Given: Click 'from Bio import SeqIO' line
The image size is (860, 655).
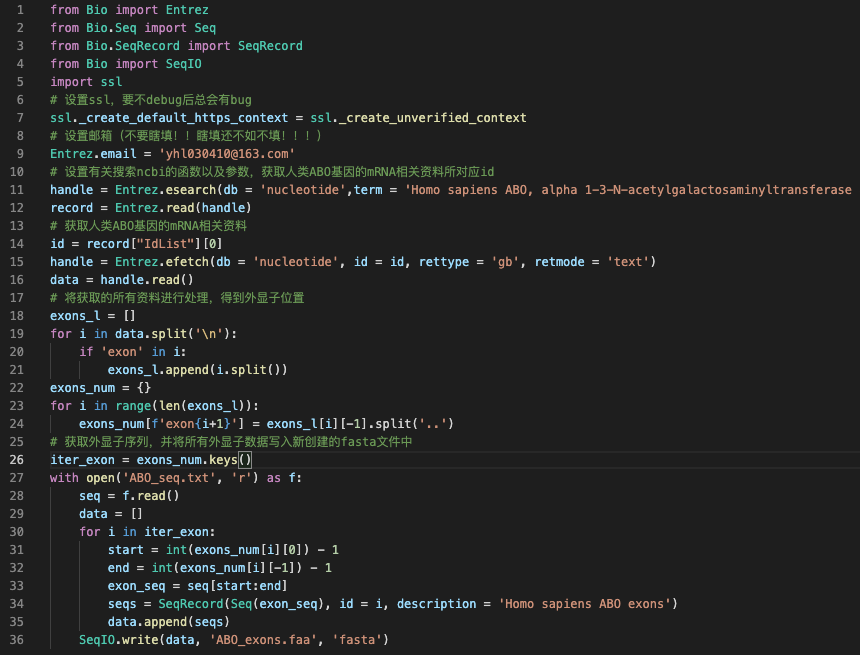Looking at the screenshot, I should coord(126,64).
